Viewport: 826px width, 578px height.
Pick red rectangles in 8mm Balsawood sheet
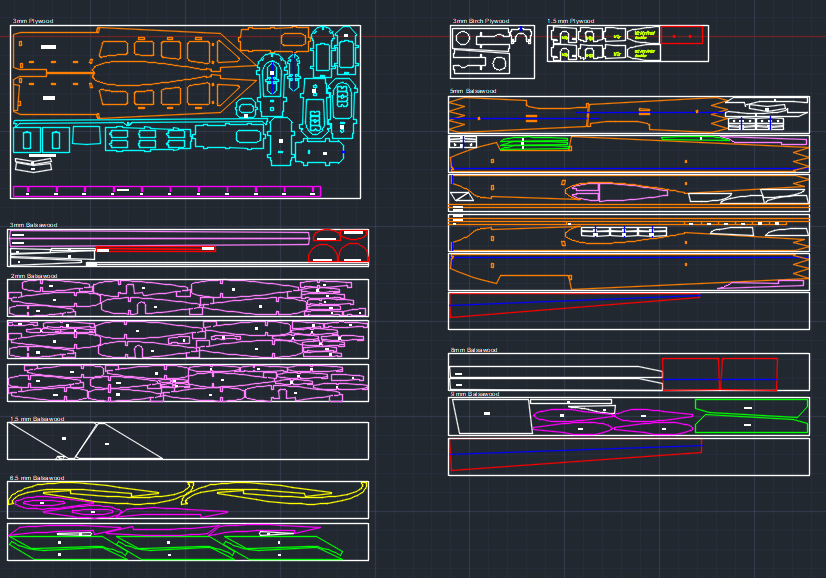point(719,374)
